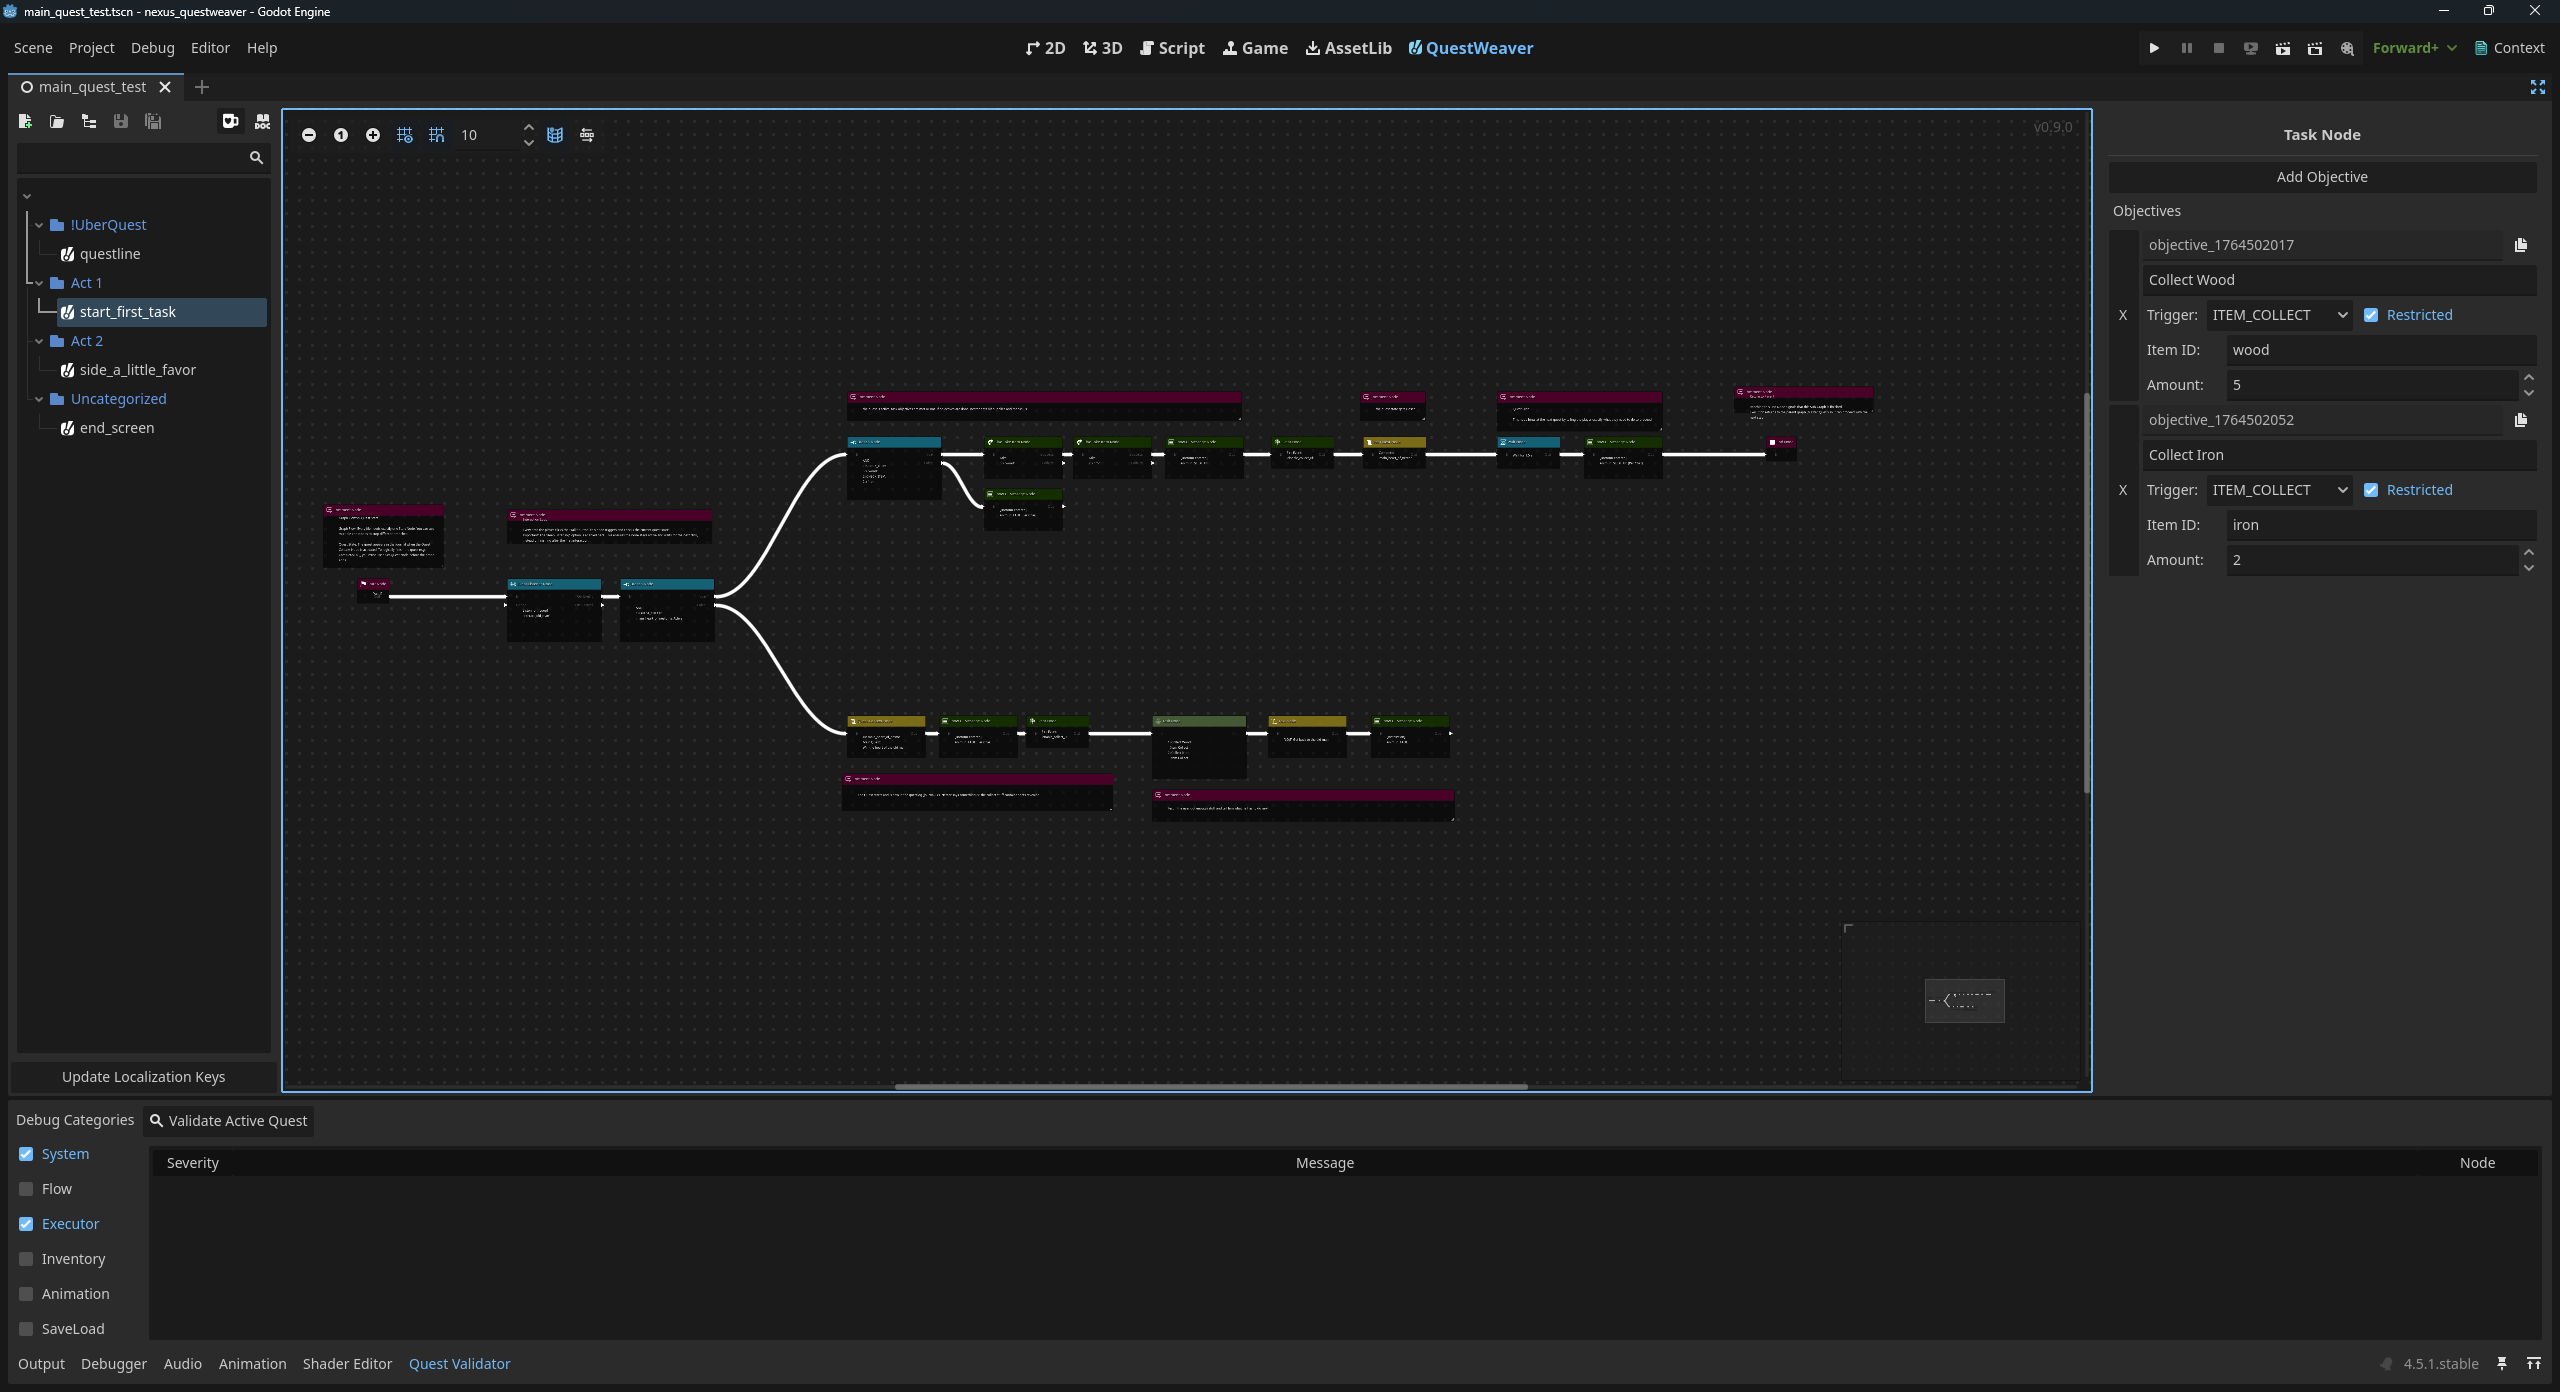Disable the Executor debug category
Image resolution: width=2560 pixels, height=1392 pixels.
(x=26, y=1224)
